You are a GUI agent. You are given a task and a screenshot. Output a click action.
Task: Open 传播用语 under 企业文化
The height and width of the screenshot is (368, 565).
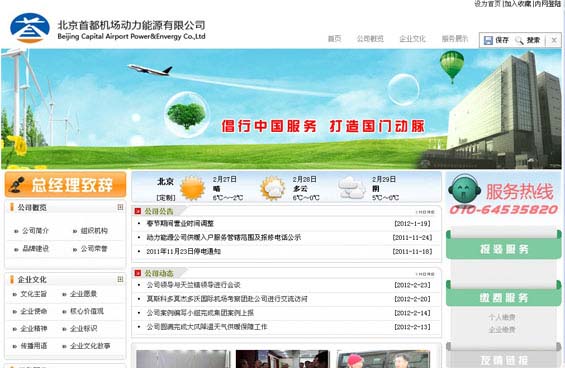pyautogui.click(x=34, y=346)
